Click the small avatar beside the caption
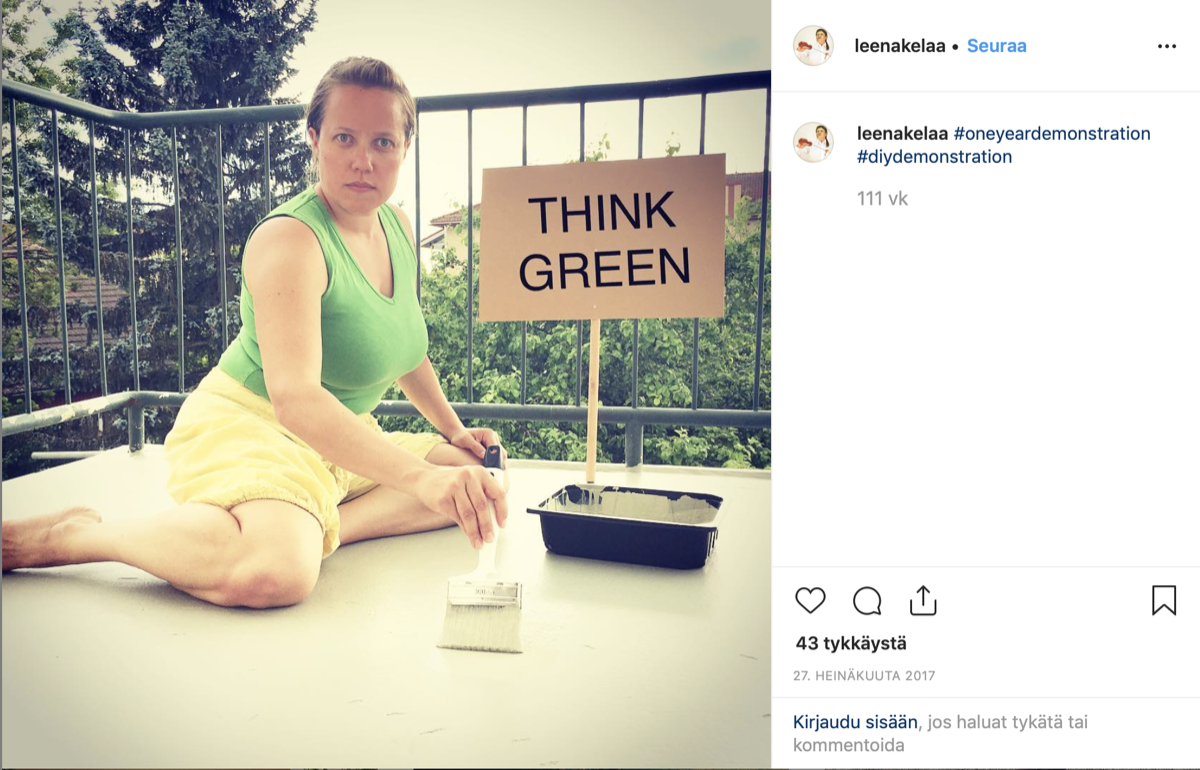Screen dimensions: 1200x770 [813, 142]
